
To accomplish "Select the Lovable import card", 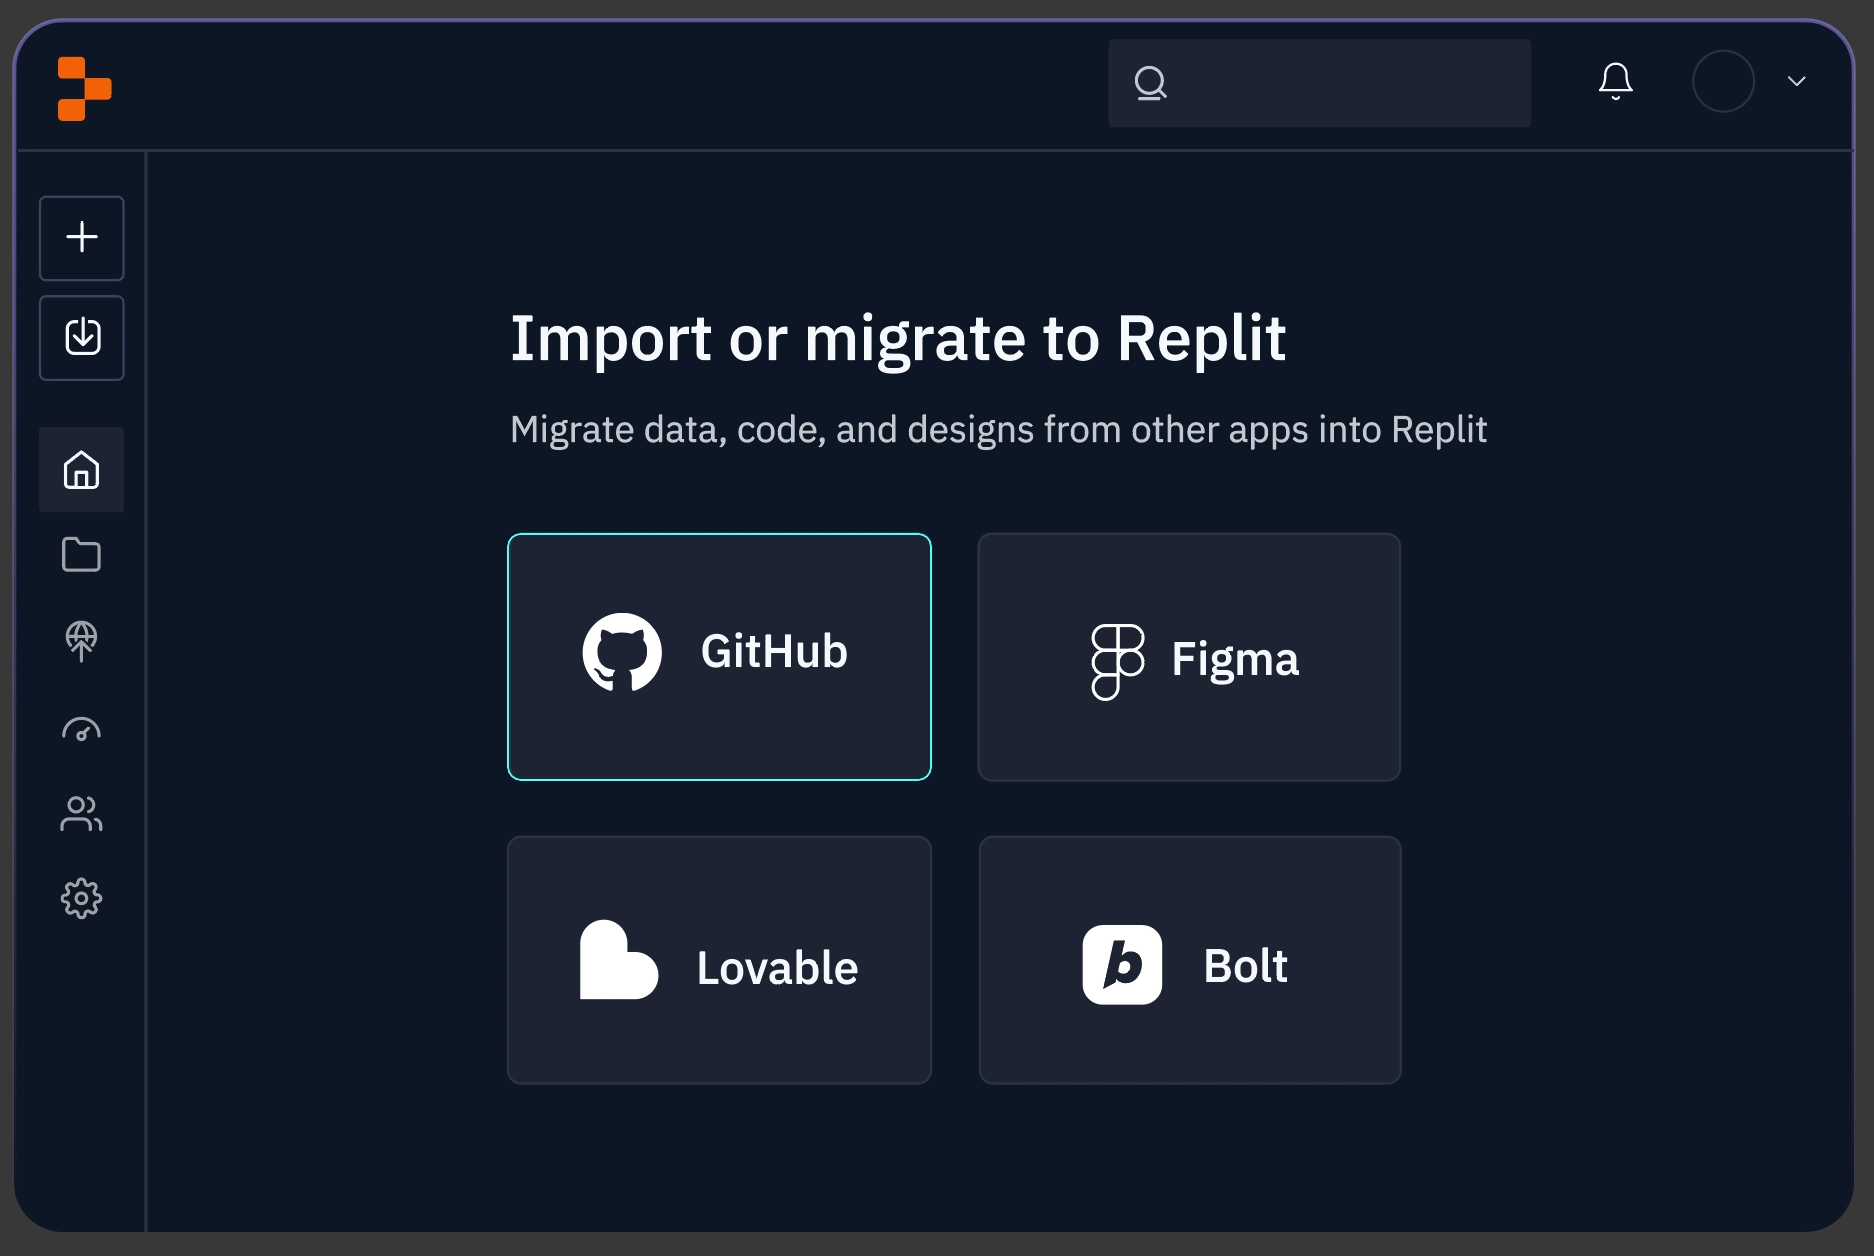I will pos(719,960).
